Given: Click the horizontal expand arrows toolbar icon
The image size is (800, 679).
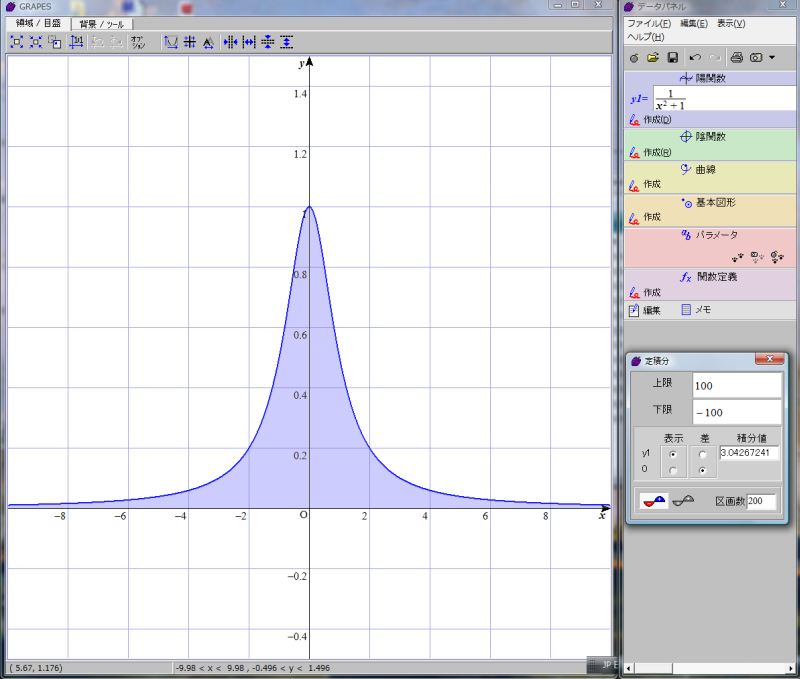Looking at the screenshot, I should [248, 42].
